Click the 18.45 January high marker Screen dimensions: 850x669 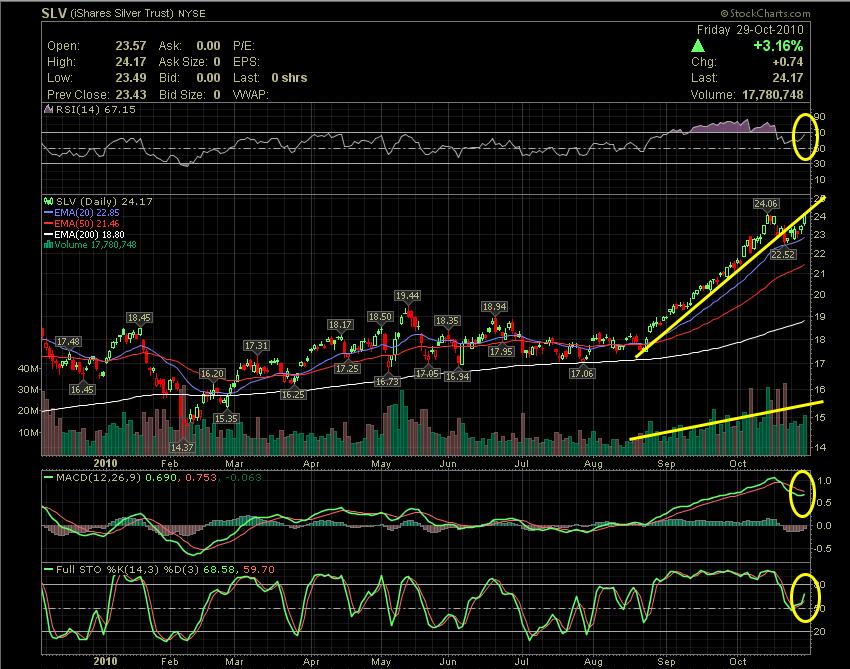(139, 318)
